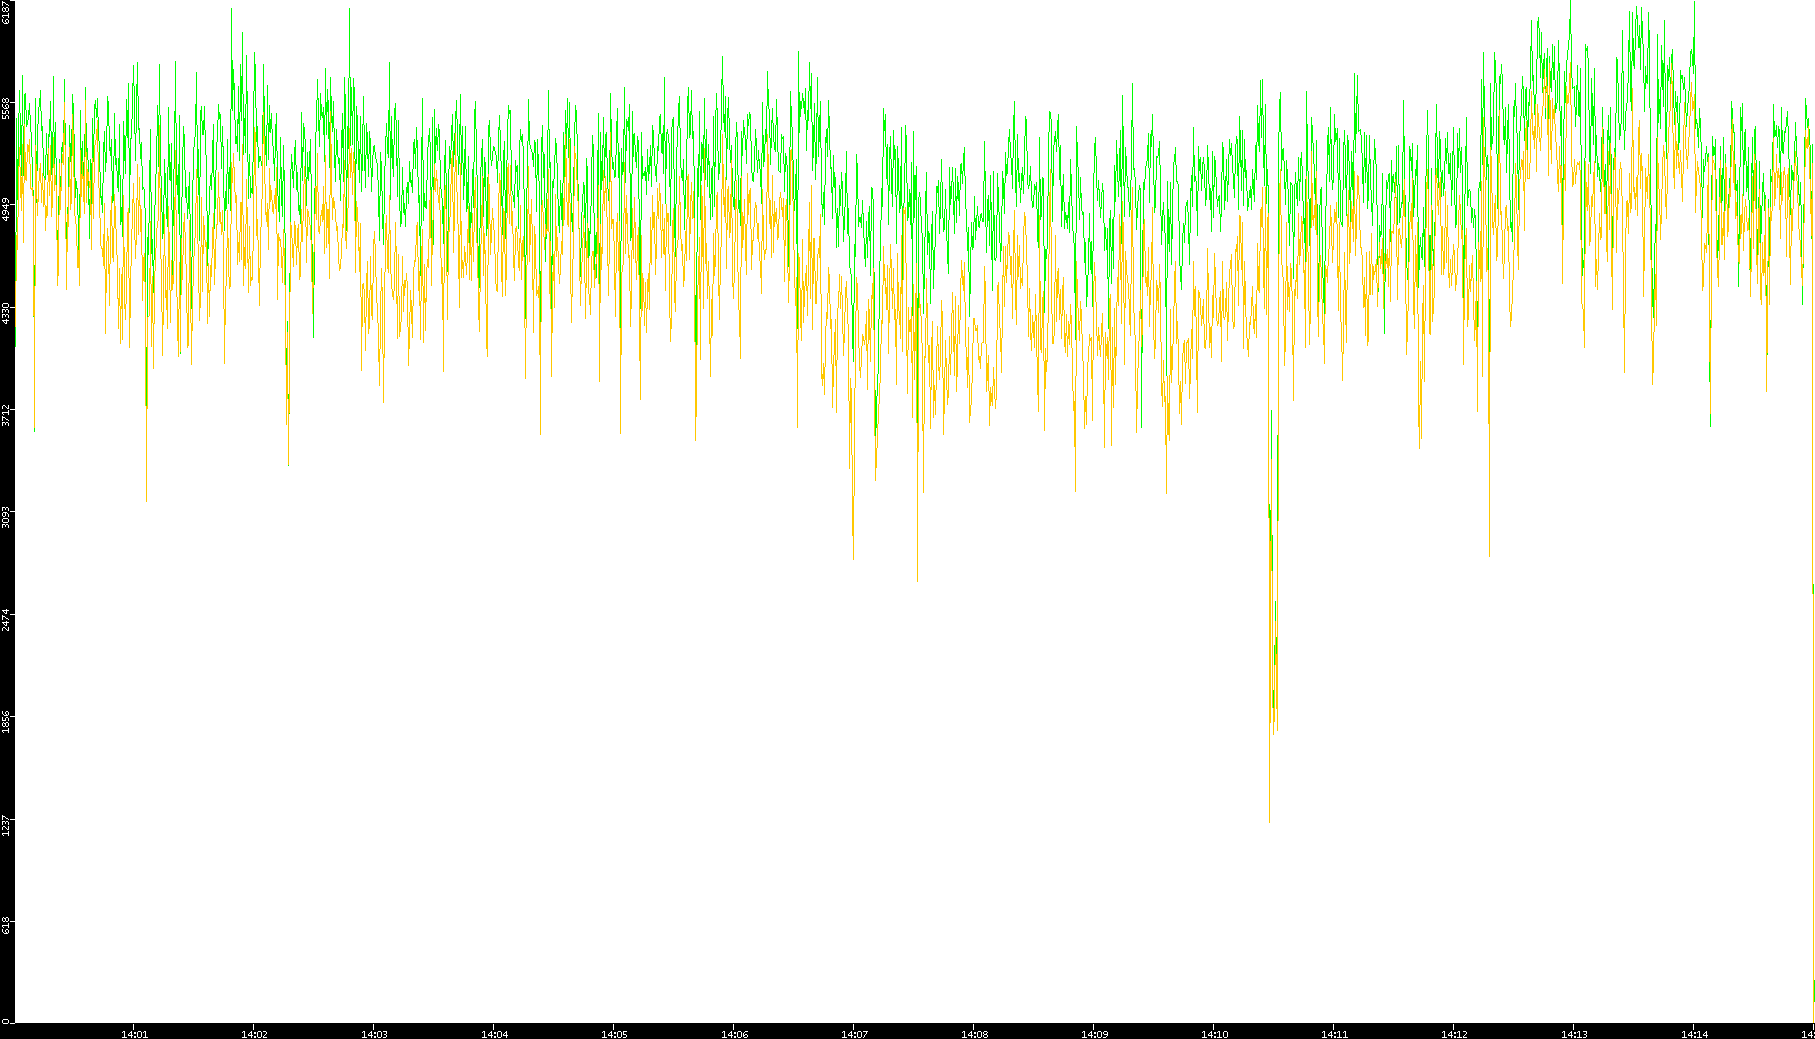The image size is (1815, 1039).
Task: Click the 14:09 time axis label
Action: (x=1094, y=1033)
